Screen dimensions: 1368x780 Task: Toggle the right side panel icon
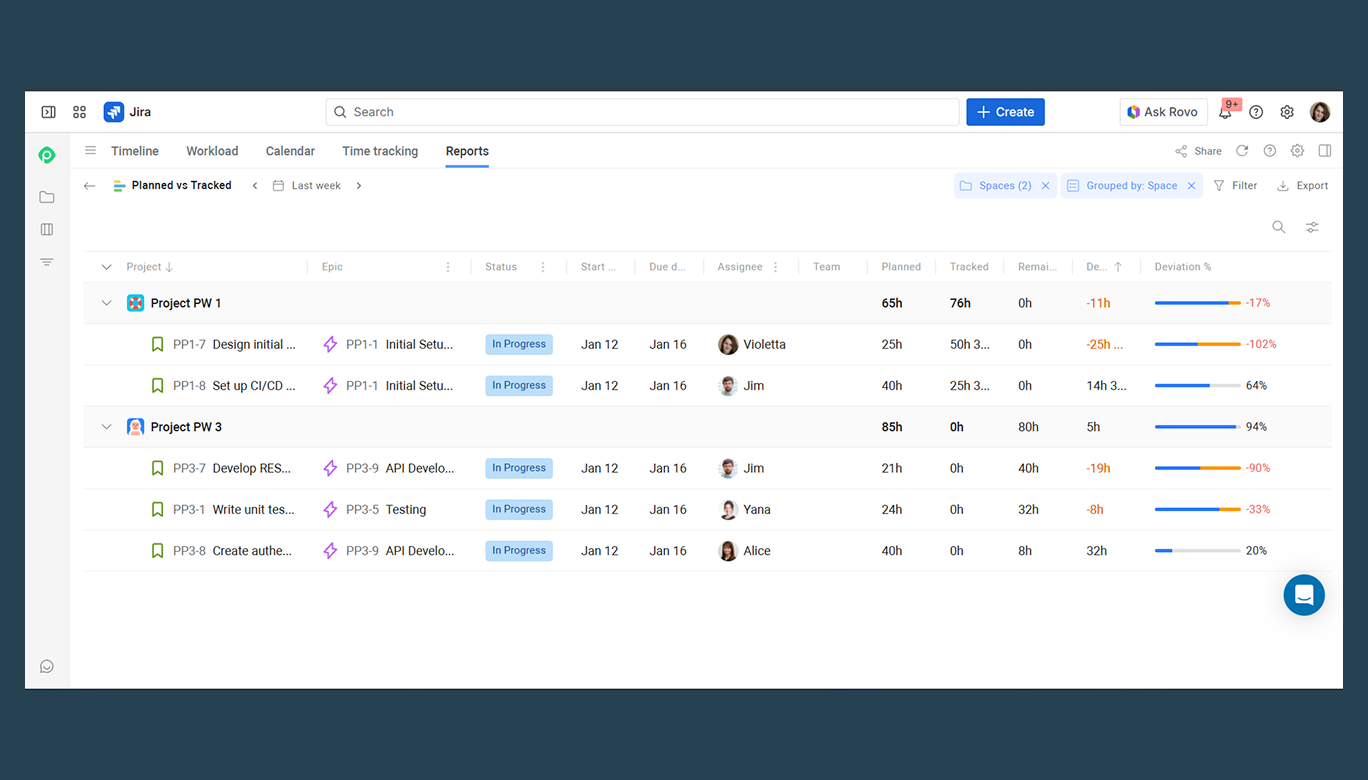coord(1325,151)
